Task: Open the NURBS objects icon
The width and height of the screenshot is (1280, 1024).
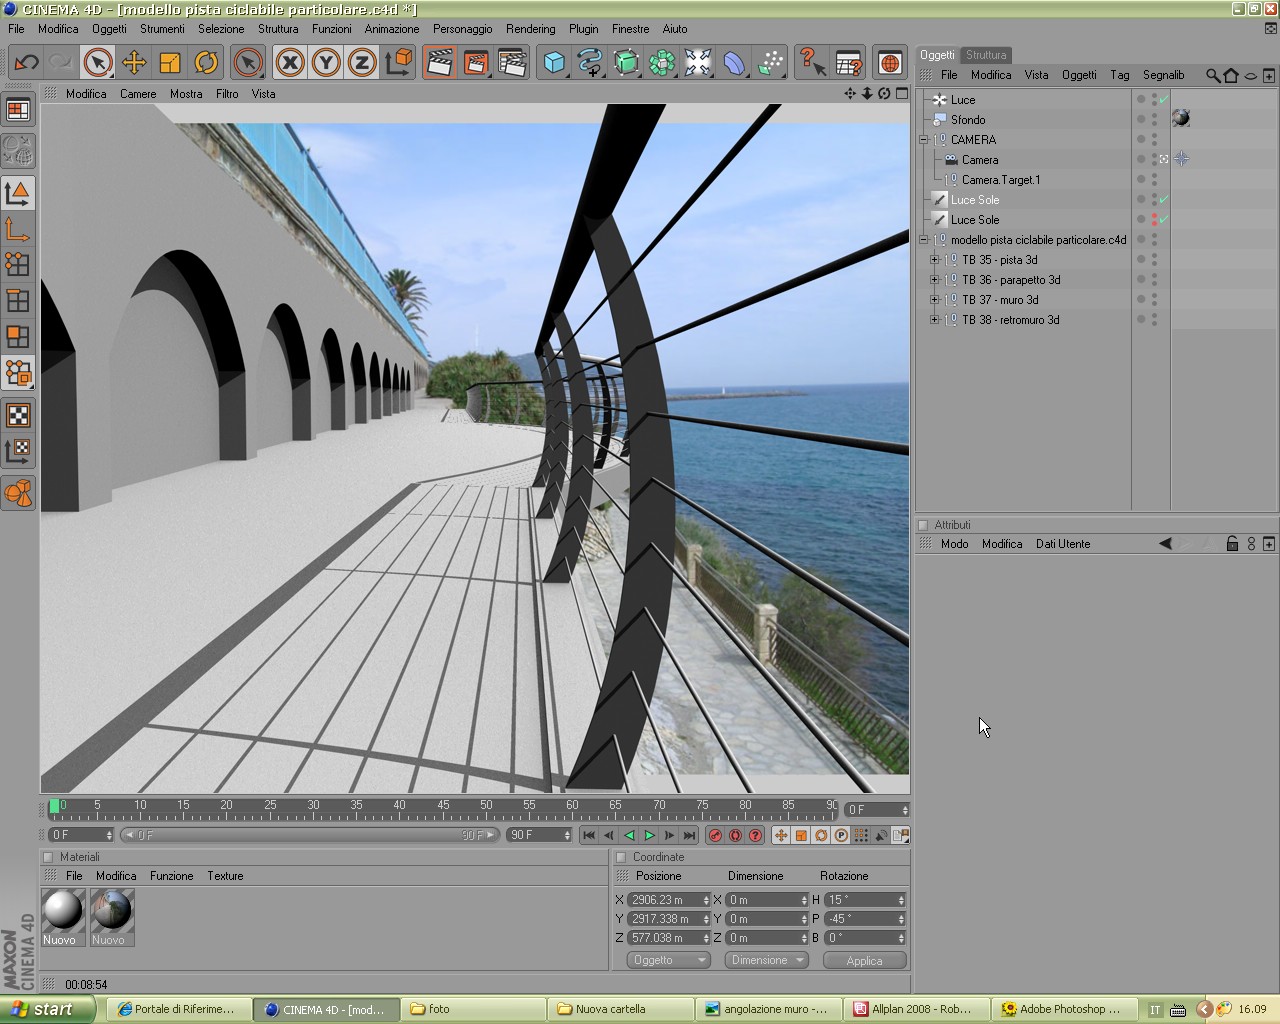Action: click(626, 63)
